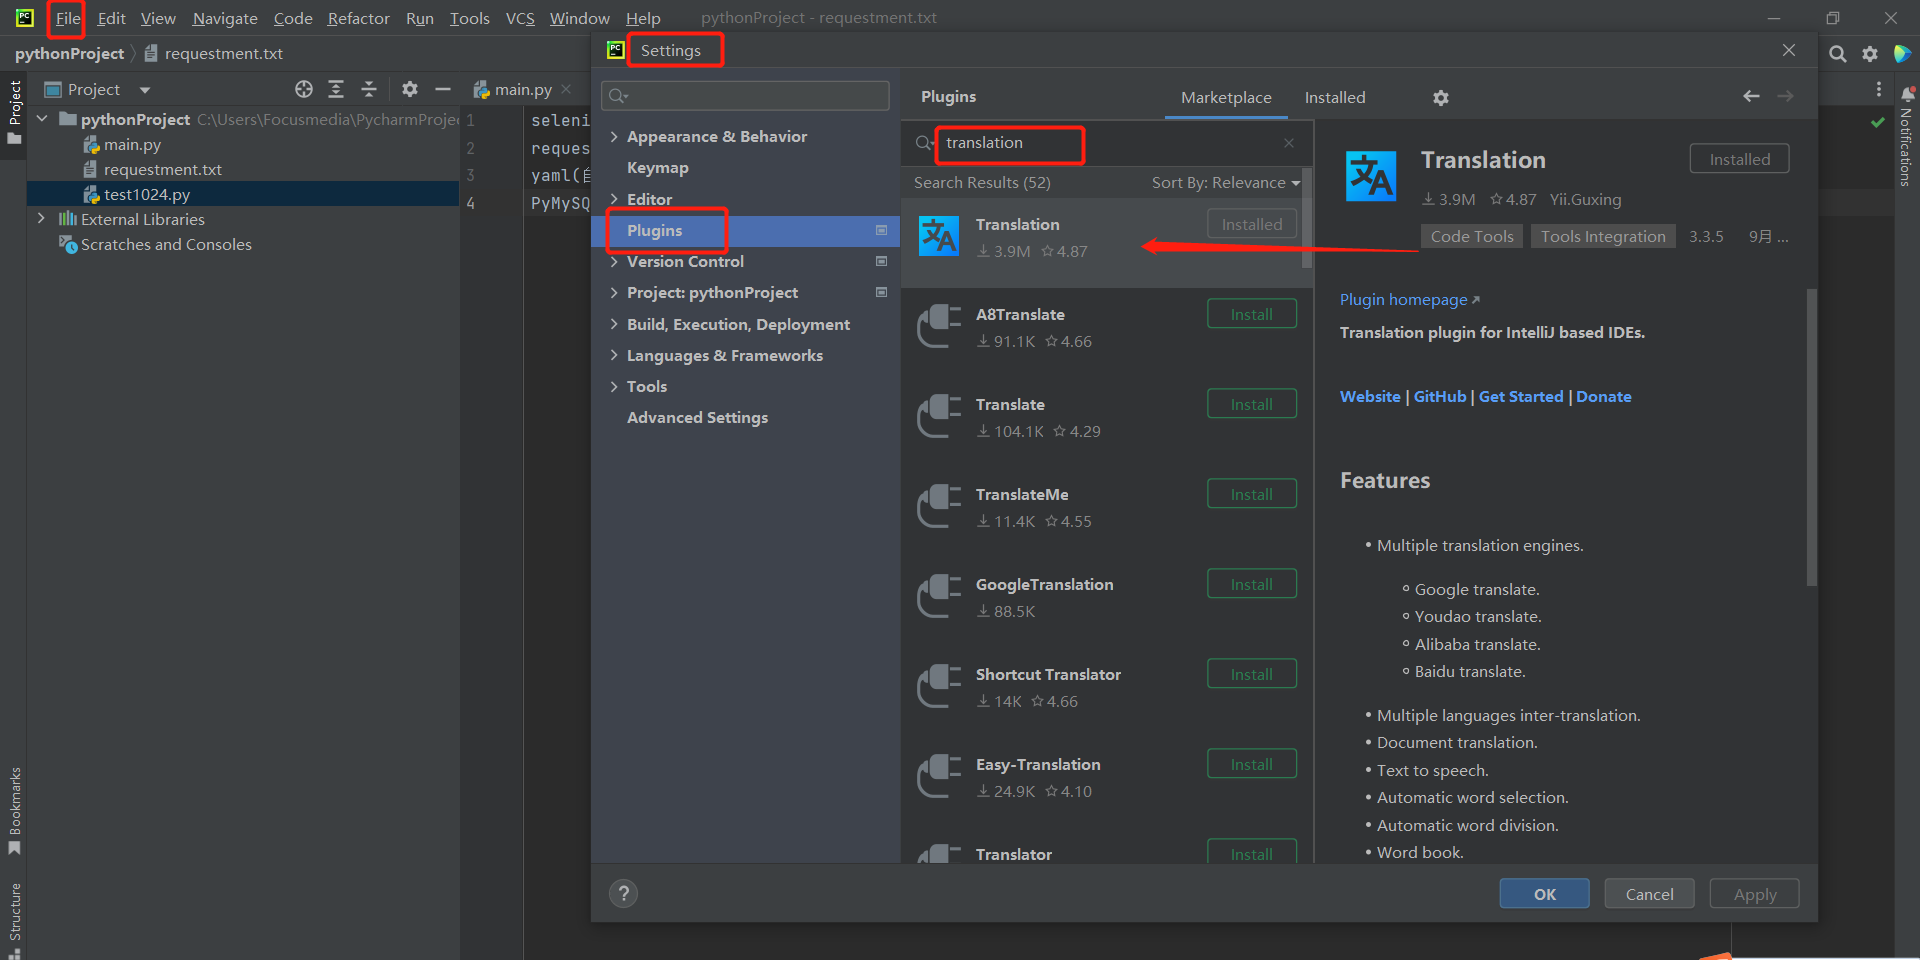
Task: Click the Easy-Translation plugin icon
Action: 939,776
